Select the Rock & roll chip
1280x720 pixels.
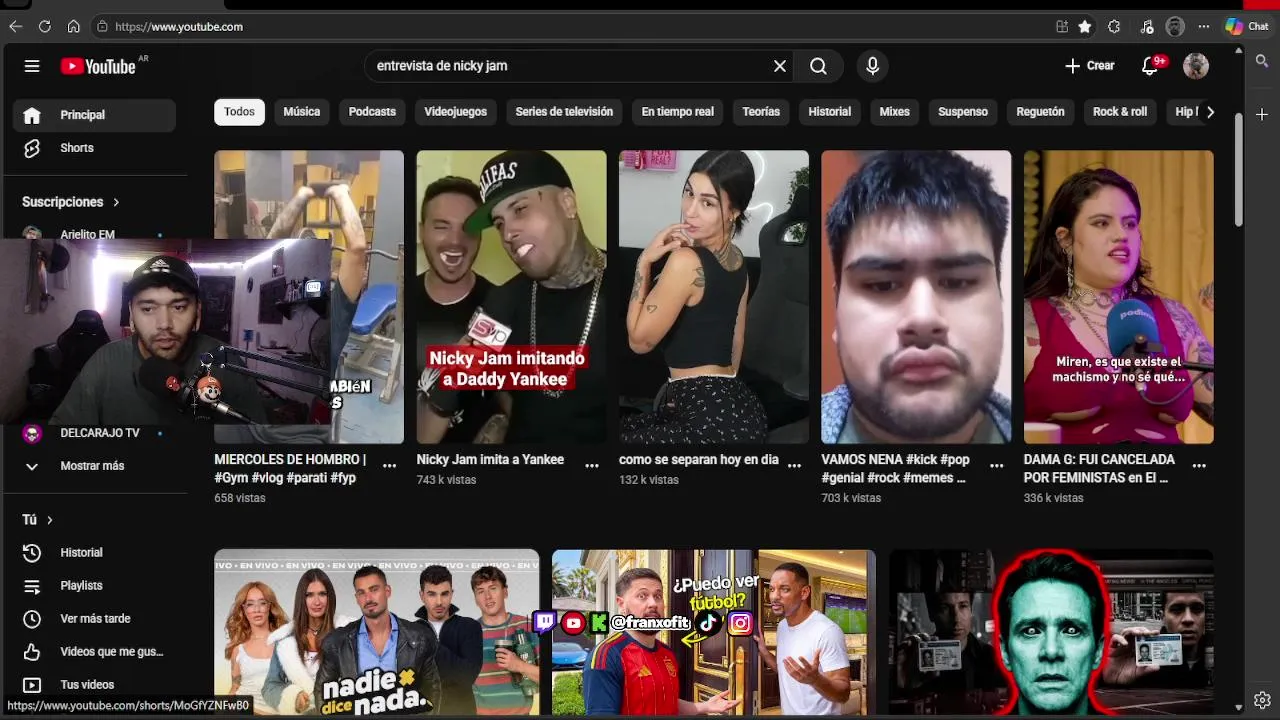click(x=1120, y=112)
